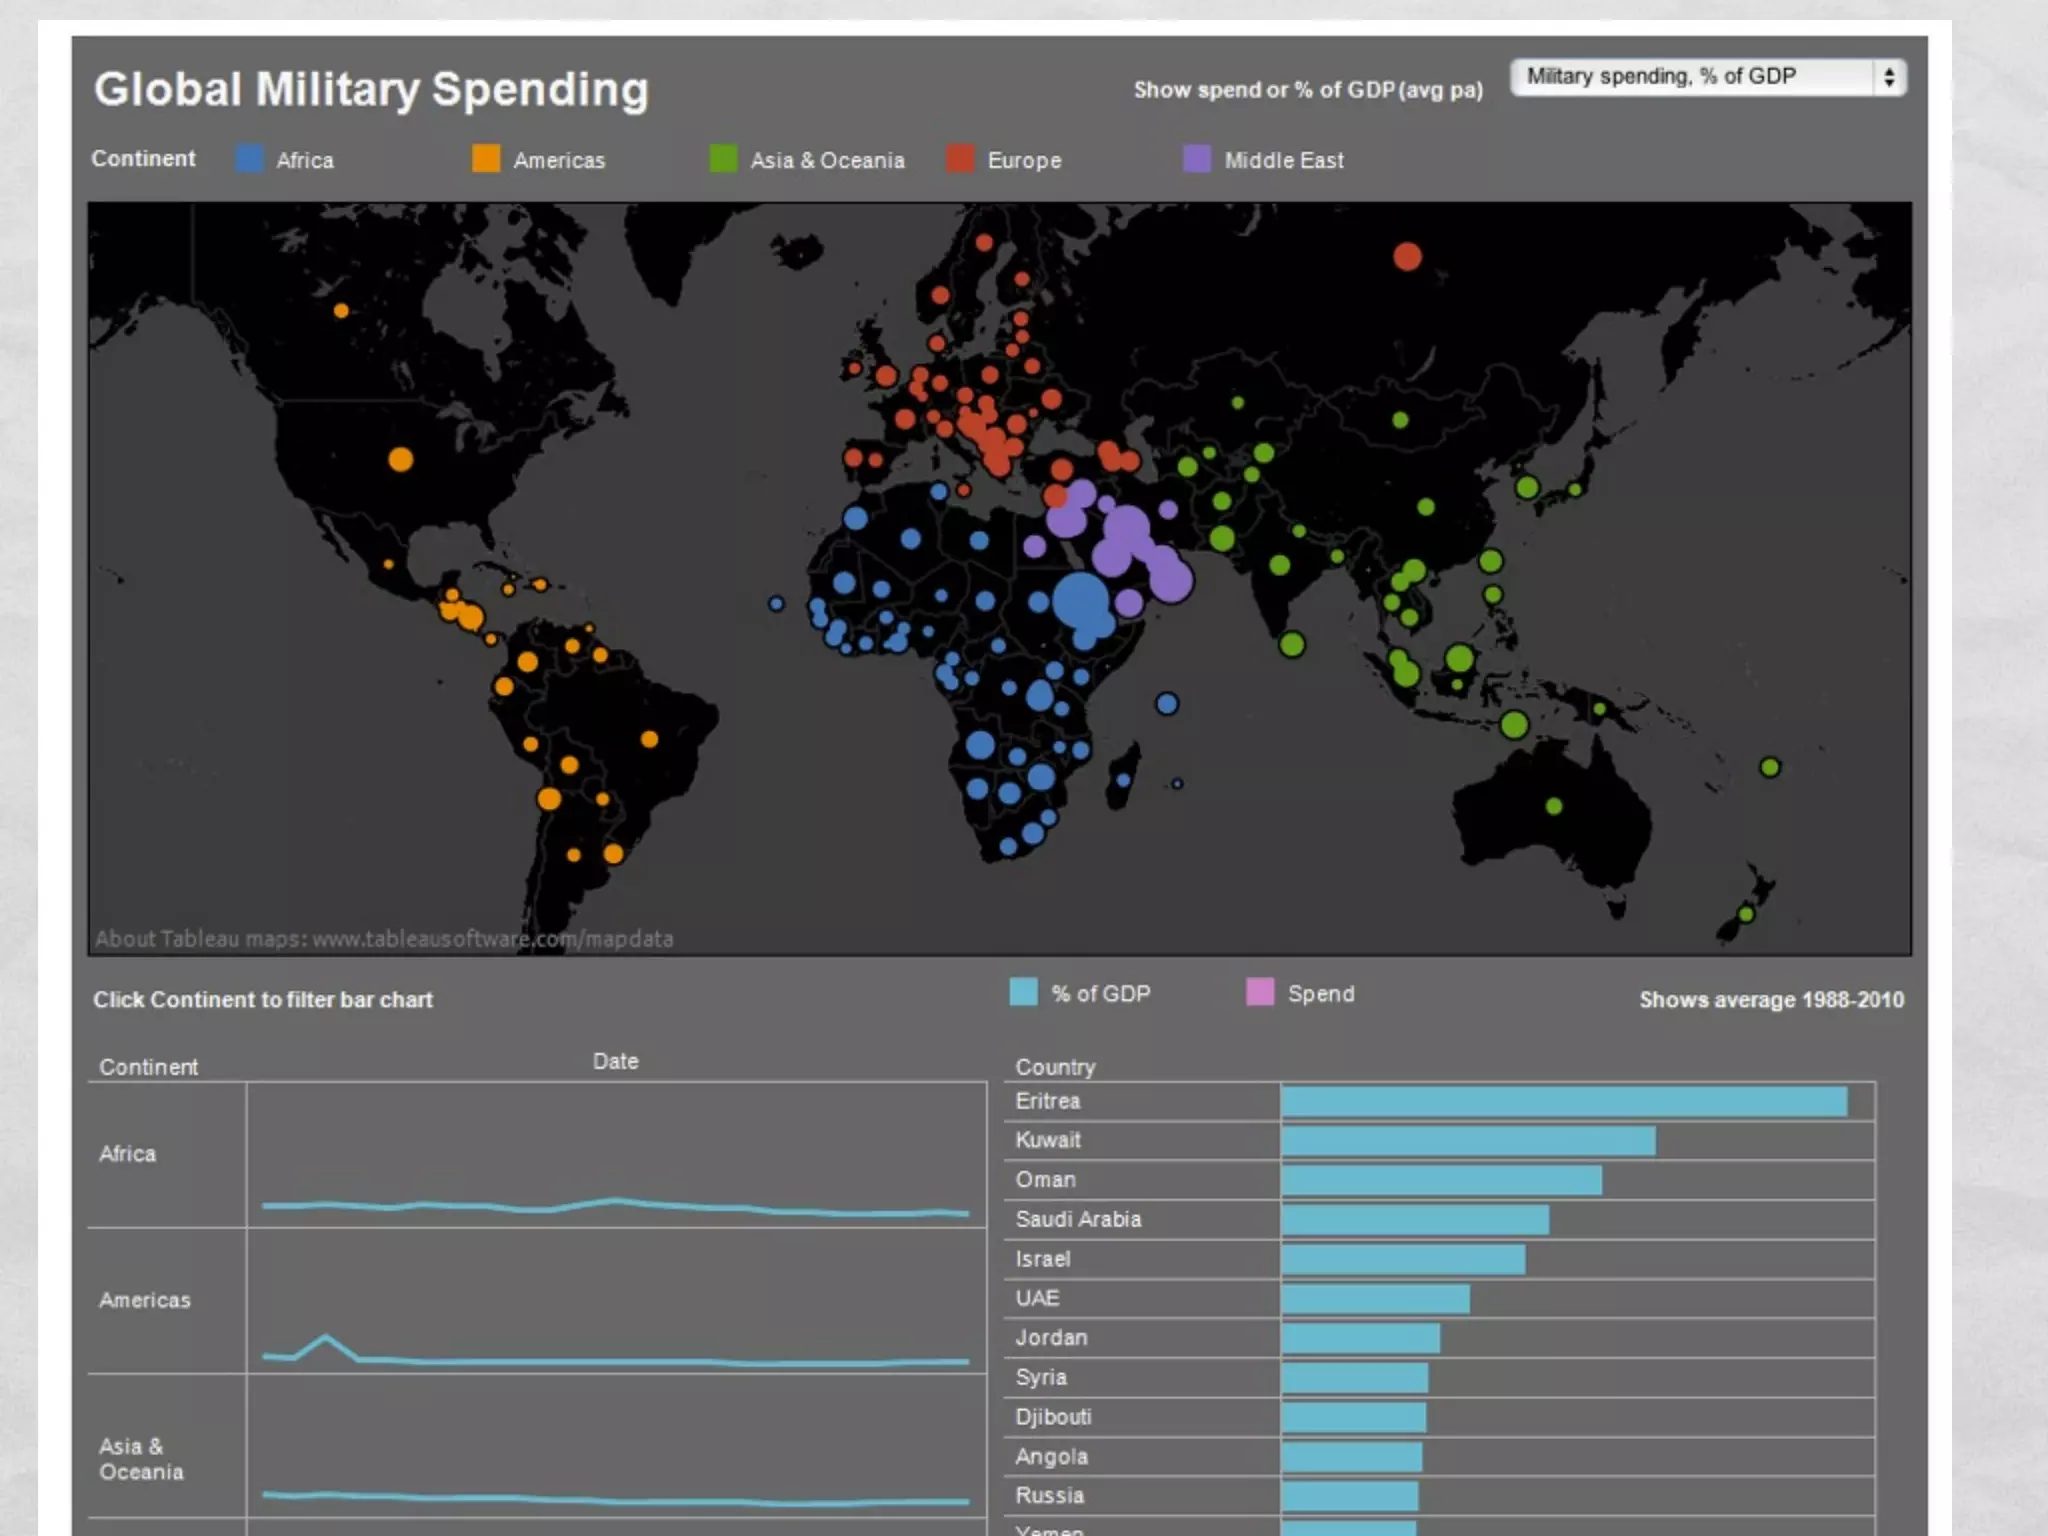Click the Russia marker on the map

1407,257
